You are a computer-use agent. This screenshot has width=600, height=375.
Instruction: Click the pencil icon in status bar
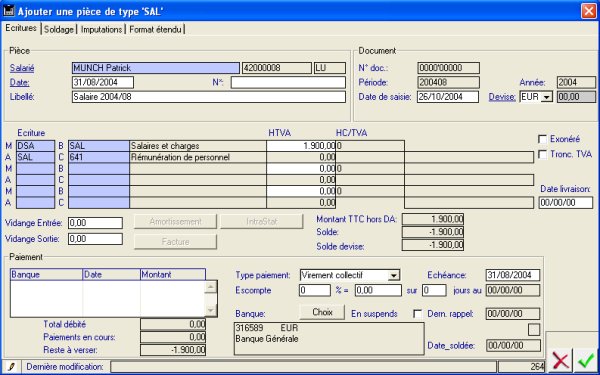tap(11, 367)
